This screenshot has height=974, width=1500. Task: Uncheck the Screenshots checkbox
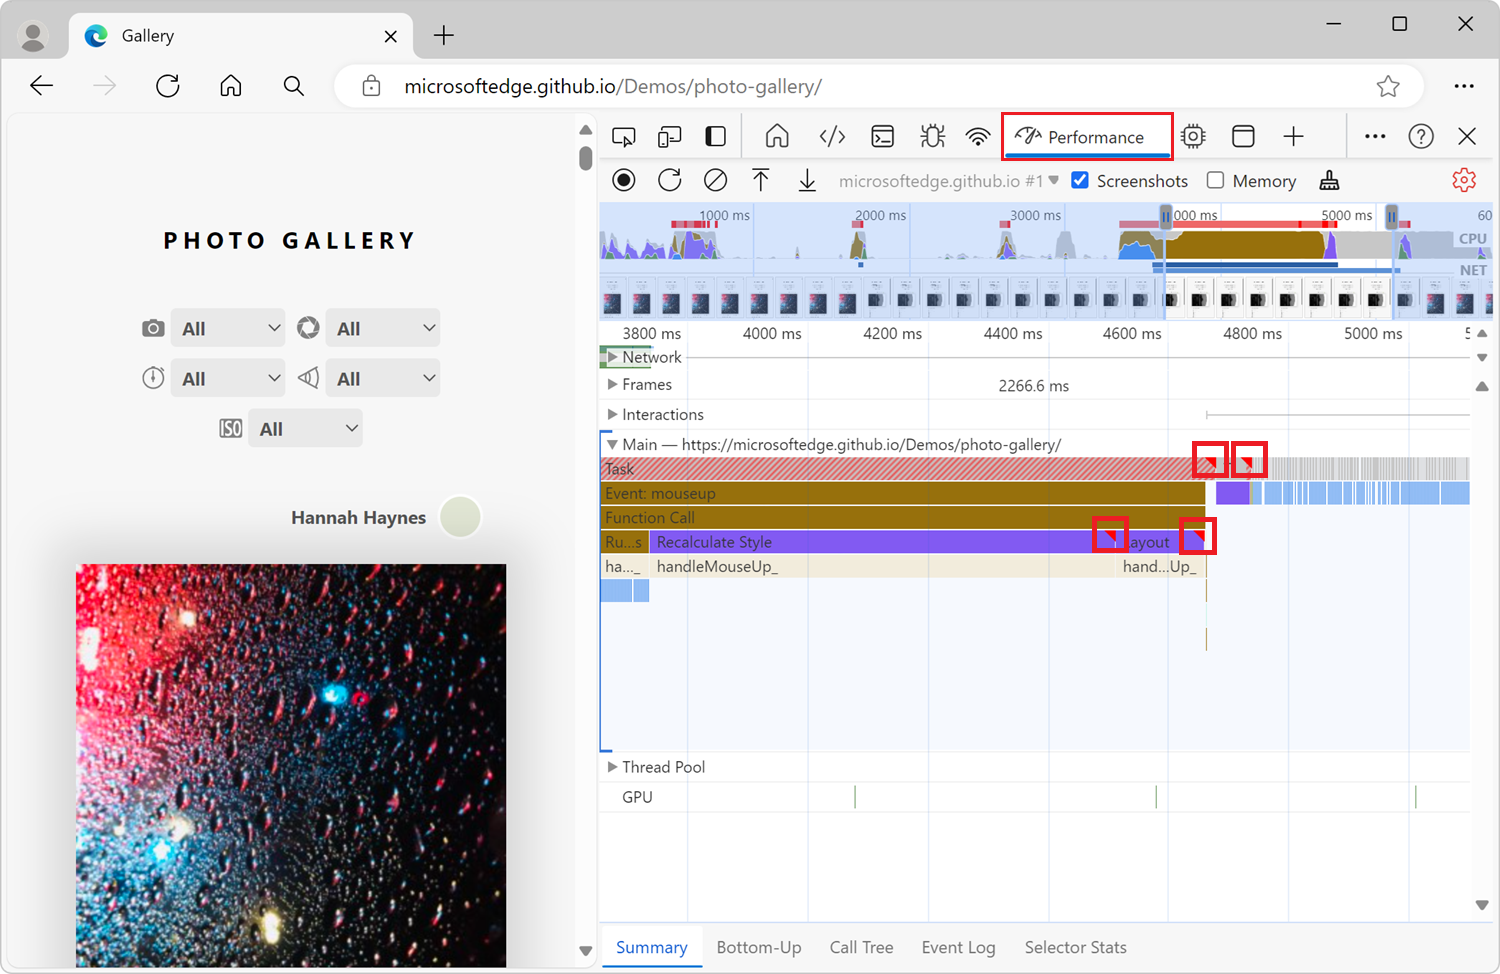1080,180
